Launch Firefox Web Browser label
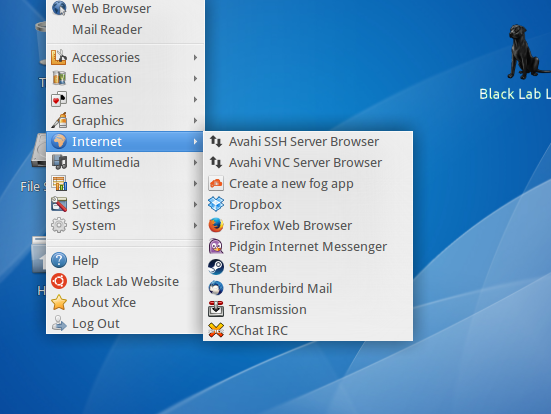This screenshot has height=414, width=551. coord(290,226)
